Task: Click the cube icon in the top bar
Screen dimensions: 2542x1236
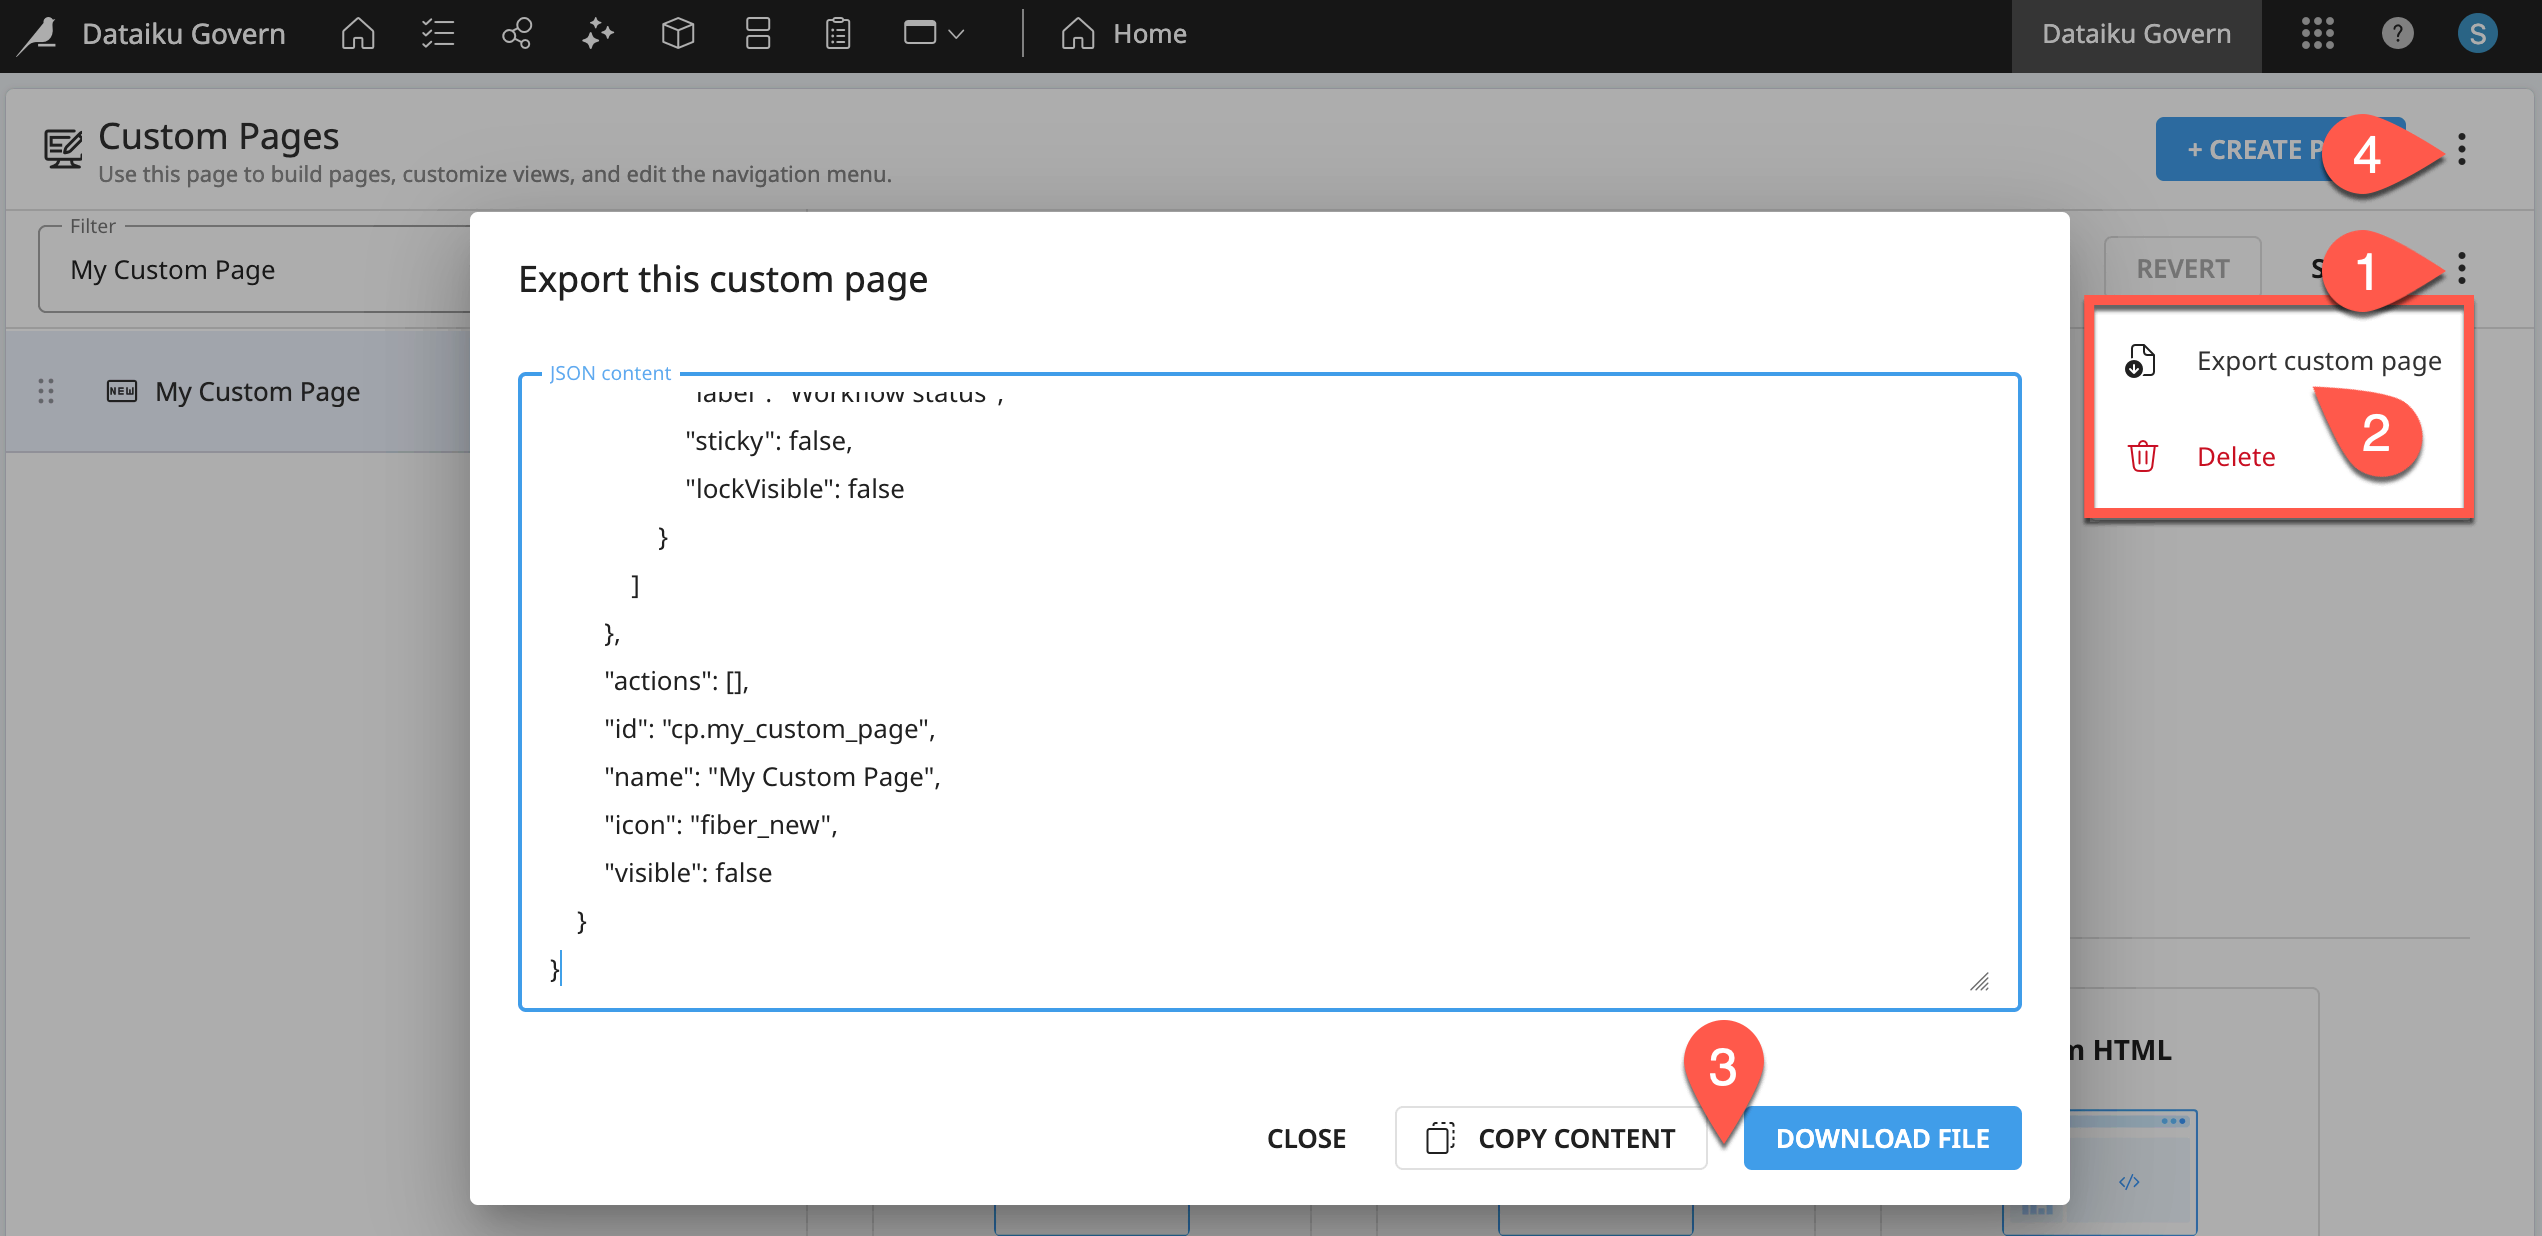Action: coord(677,33)
